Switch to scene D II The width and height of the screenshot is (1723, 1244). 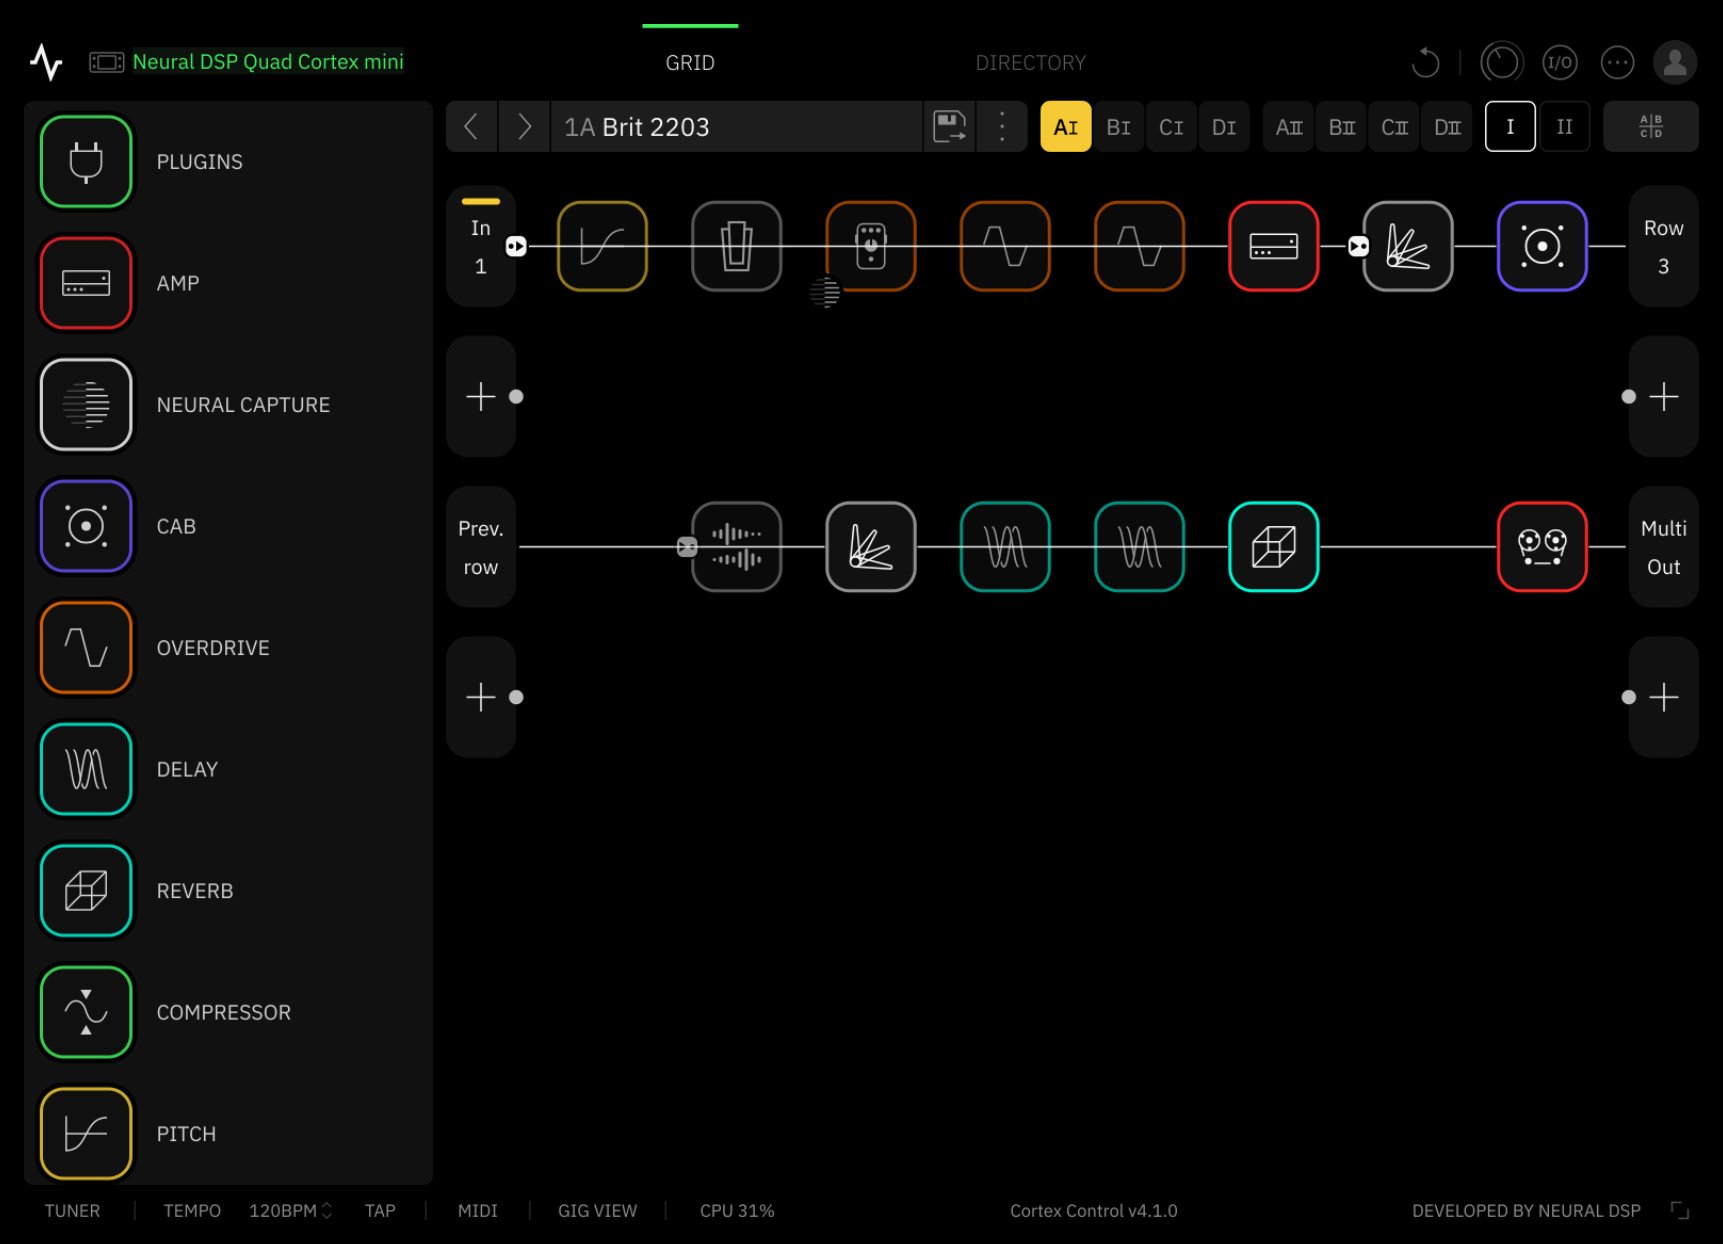pyautogui.click(x=1447, y=127)
